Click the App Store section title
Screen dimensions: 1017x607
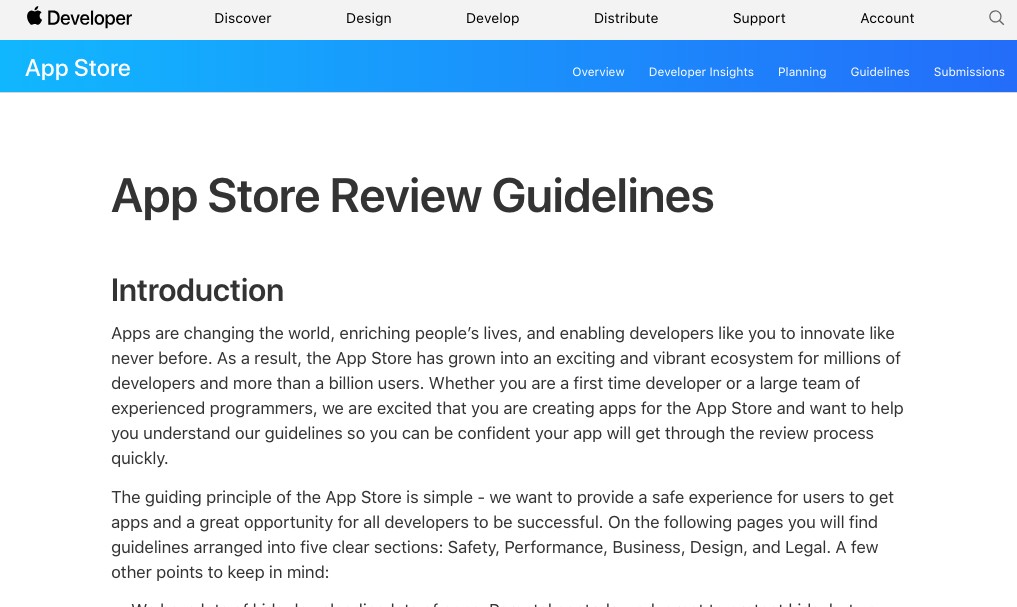[x=78, y=68]
